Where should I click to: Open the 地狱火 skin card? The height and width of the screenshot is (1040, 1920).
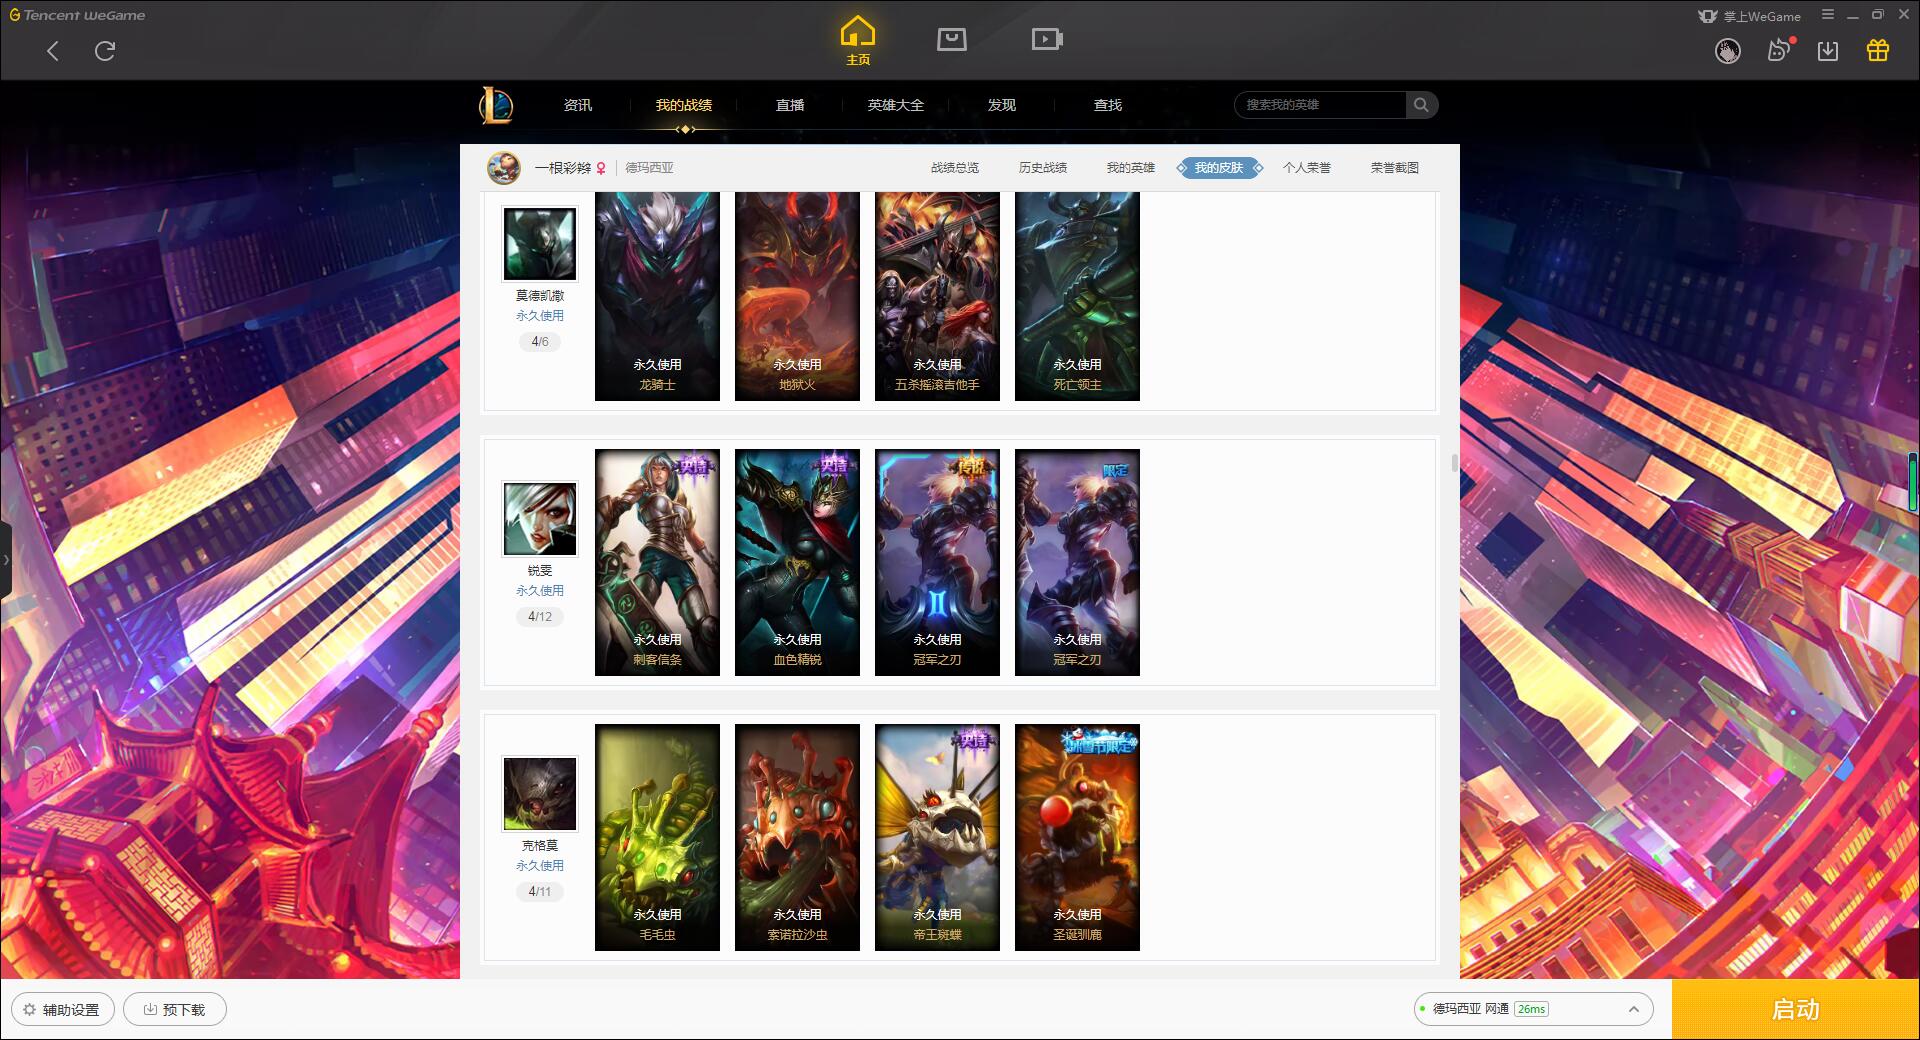pyautogui.click(x=797, y=296)
